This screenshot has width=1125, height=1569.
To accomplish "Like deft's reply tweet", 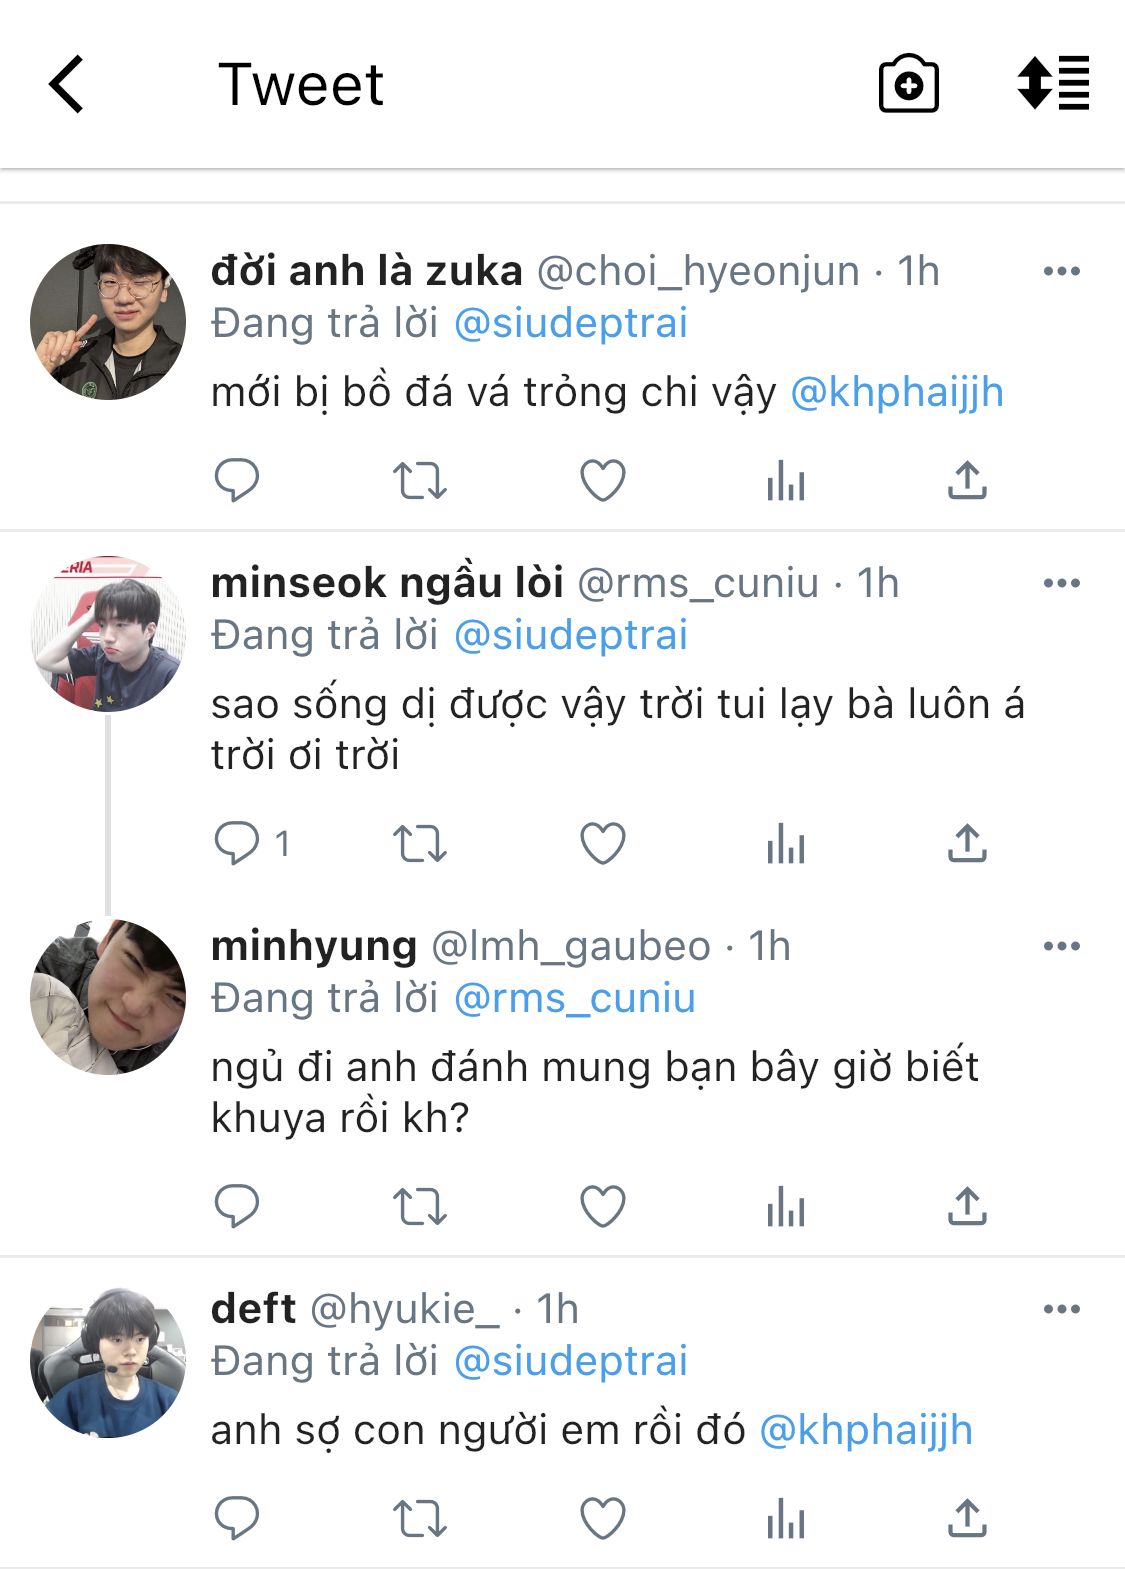I will pyautogui.click(x=603, y=1519).
